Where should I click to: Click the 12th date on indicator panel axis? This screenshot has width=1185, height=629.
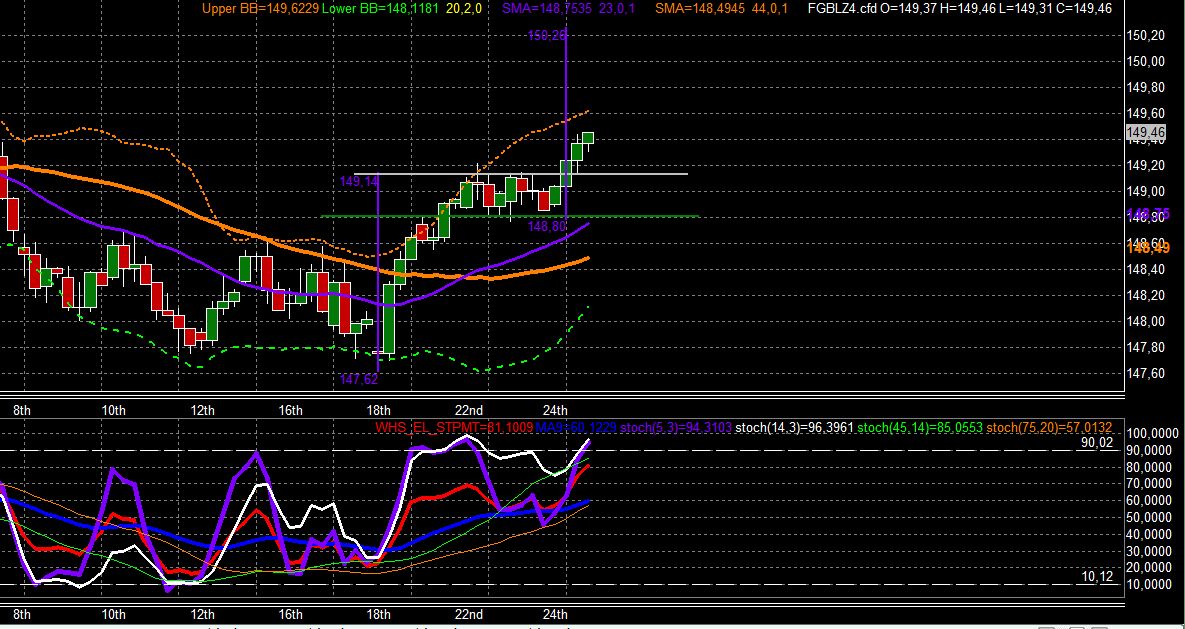coord(202,614)
